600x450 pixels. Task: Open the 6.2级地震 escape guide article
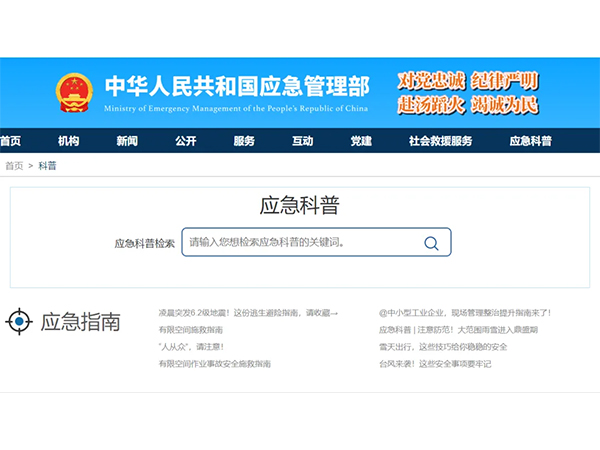(248, 313)
